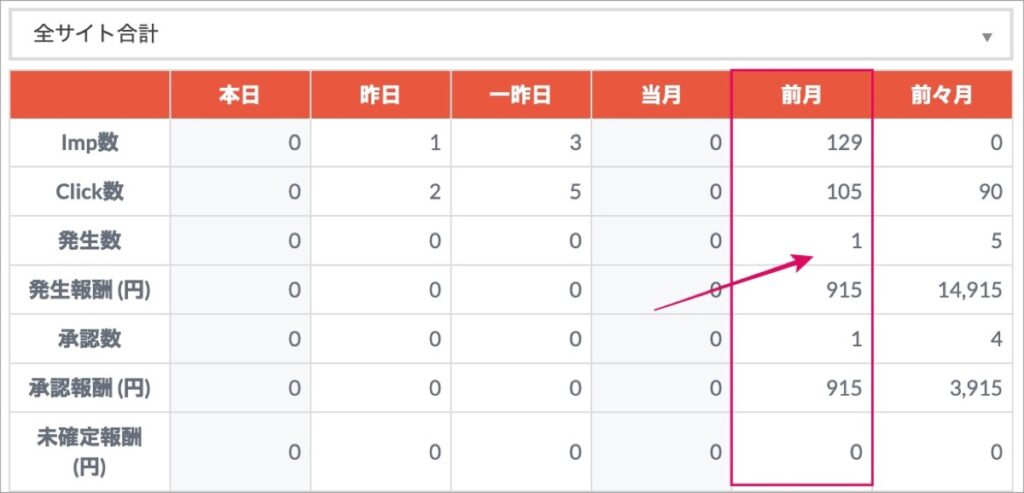Click the 一昨日 column header
The width and height of the screenshot is (1024, 493).
click(x=520, y=95)
